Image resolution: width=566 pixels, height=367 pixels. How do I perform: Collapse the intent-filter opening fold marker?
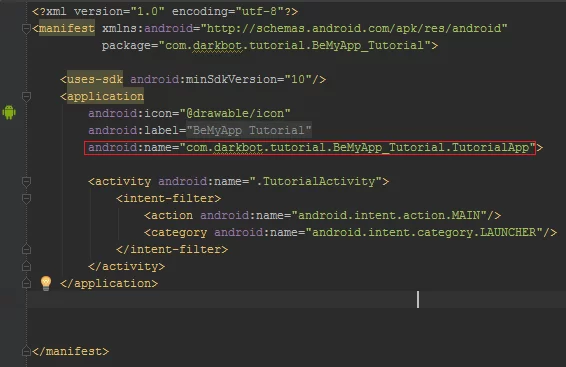coord(26,198)
